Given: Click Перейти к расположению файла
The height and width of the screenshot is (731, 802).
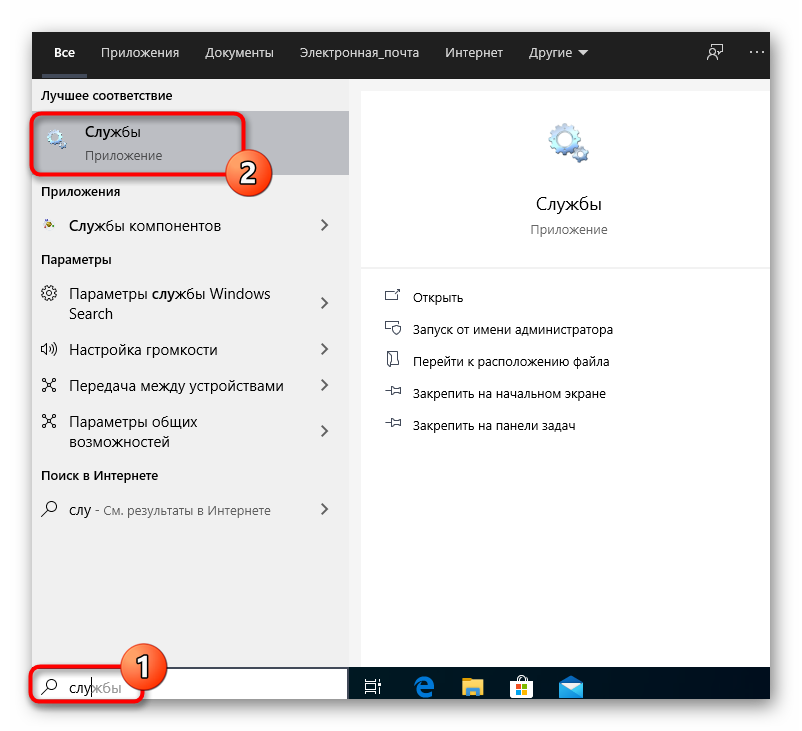Looking at the screenshot, I should [510, 362].
